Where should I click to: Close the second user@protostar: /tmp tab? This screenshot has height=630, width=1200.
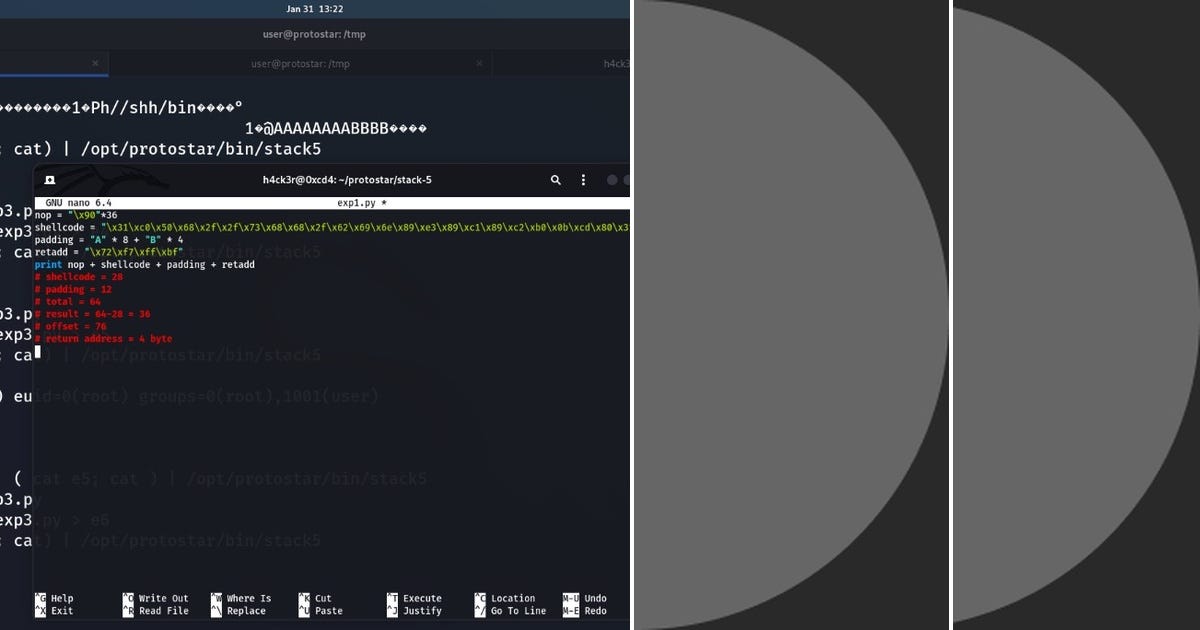pyautogui.click(x=478, y=63)
